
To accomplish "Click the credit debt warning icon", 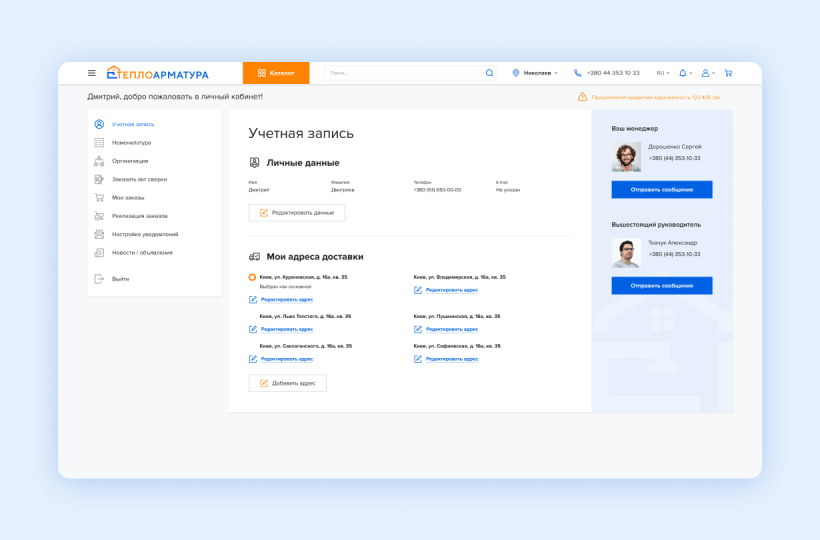I will (x=582, y=97).
